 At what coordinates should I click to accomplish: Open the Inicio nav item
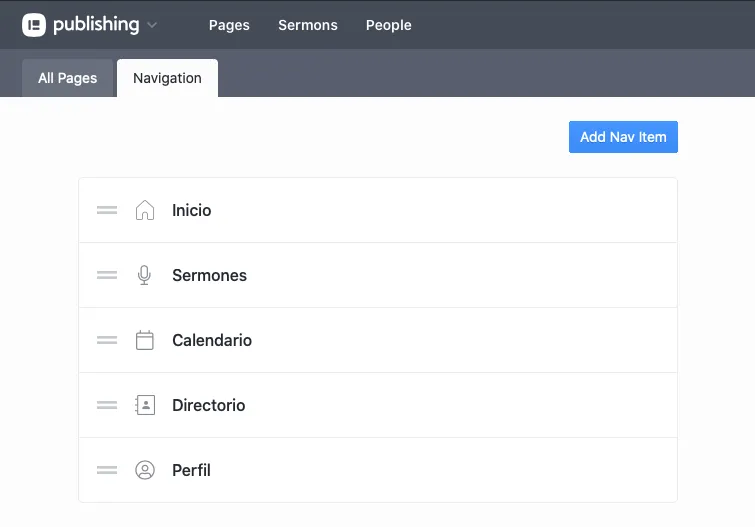(x=192, y=210)
